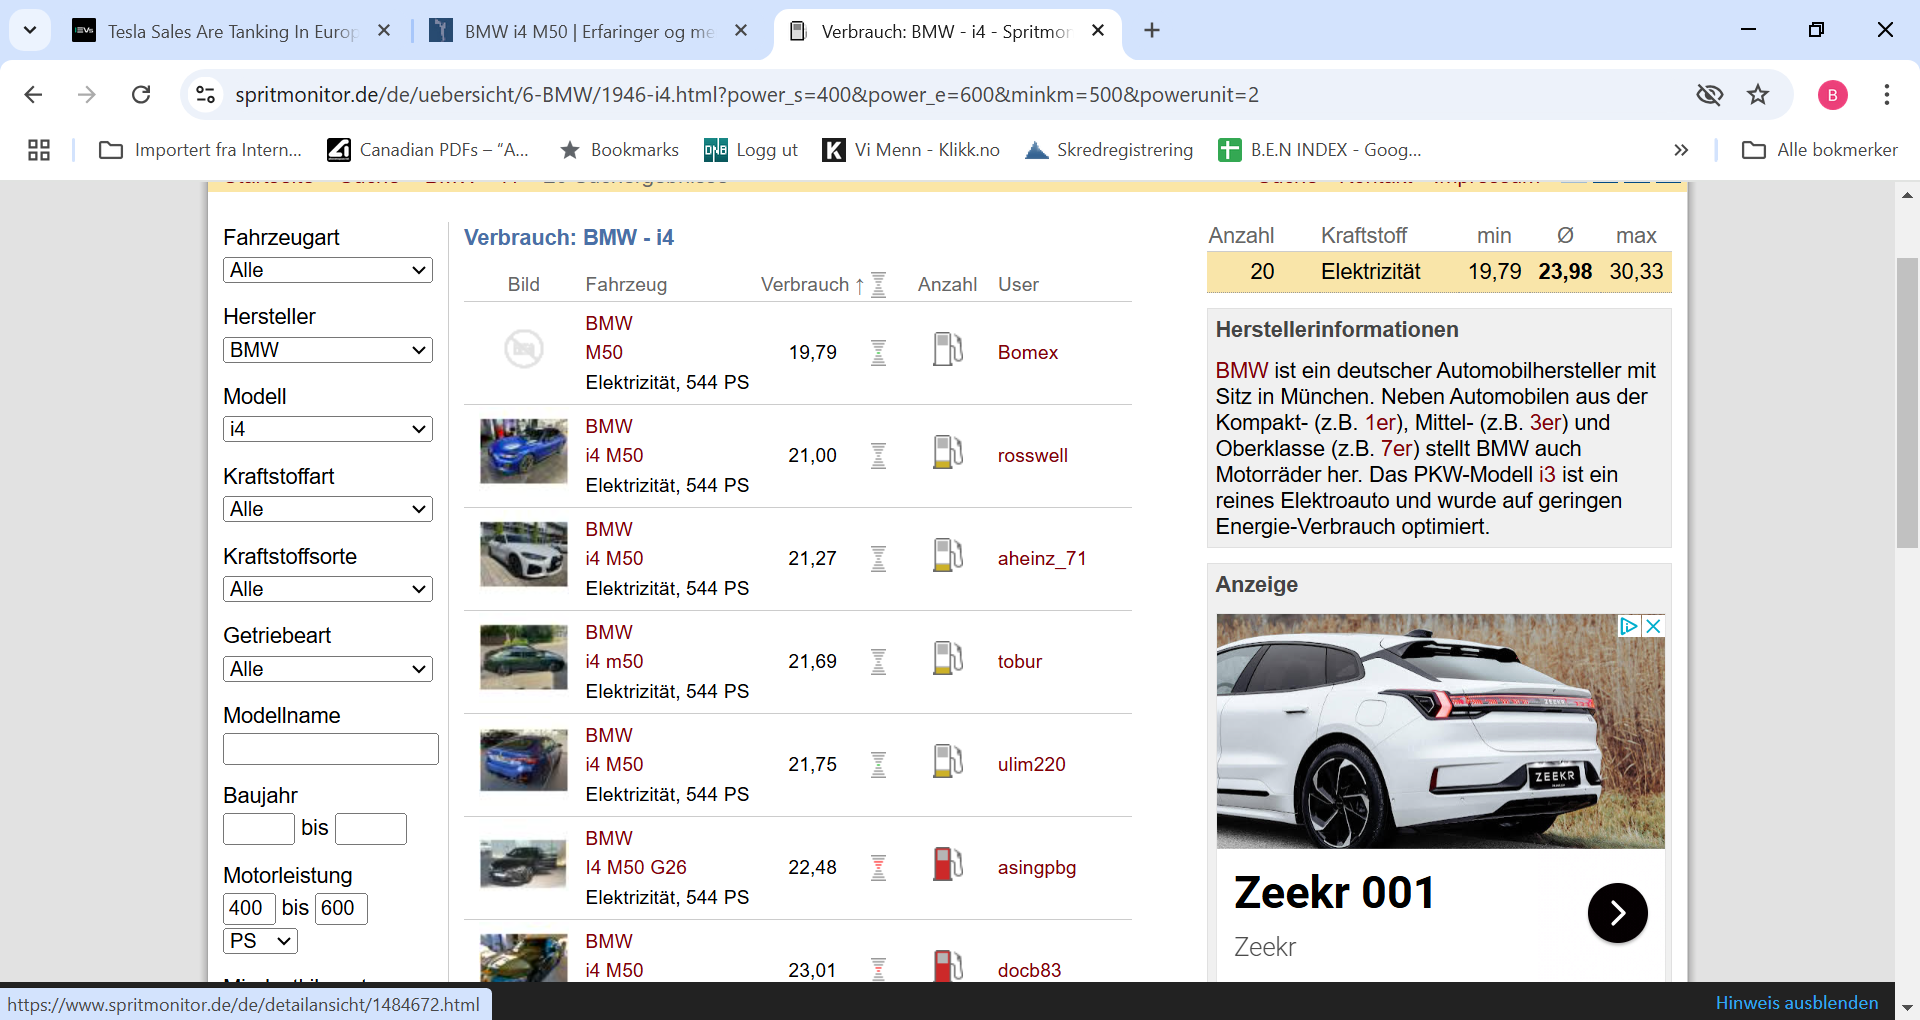The width and height of the screenshot is (1920, 1020).
Task: Click the red fuel pump icon for asingpbg
Action: [947, 865]
